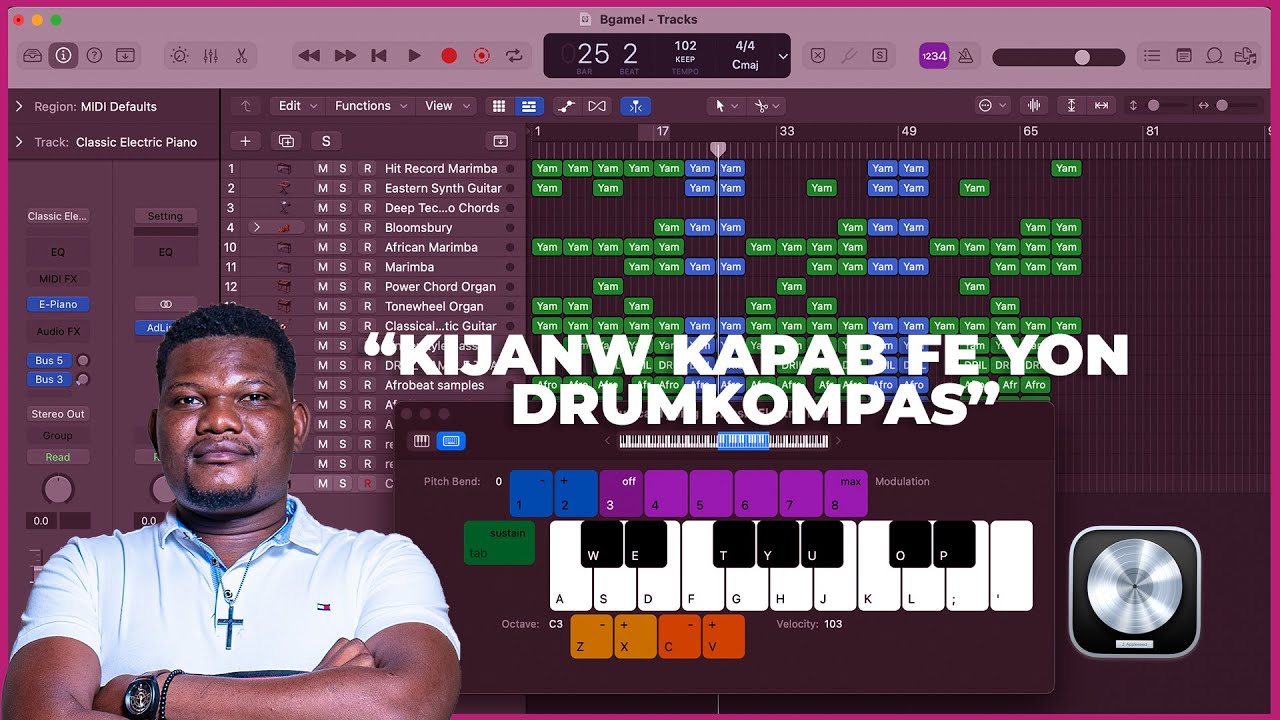The width and height of the screenshot is (1280, 720).
Task: Open the toolbar download tray icon
Action: tap(125, 56)
